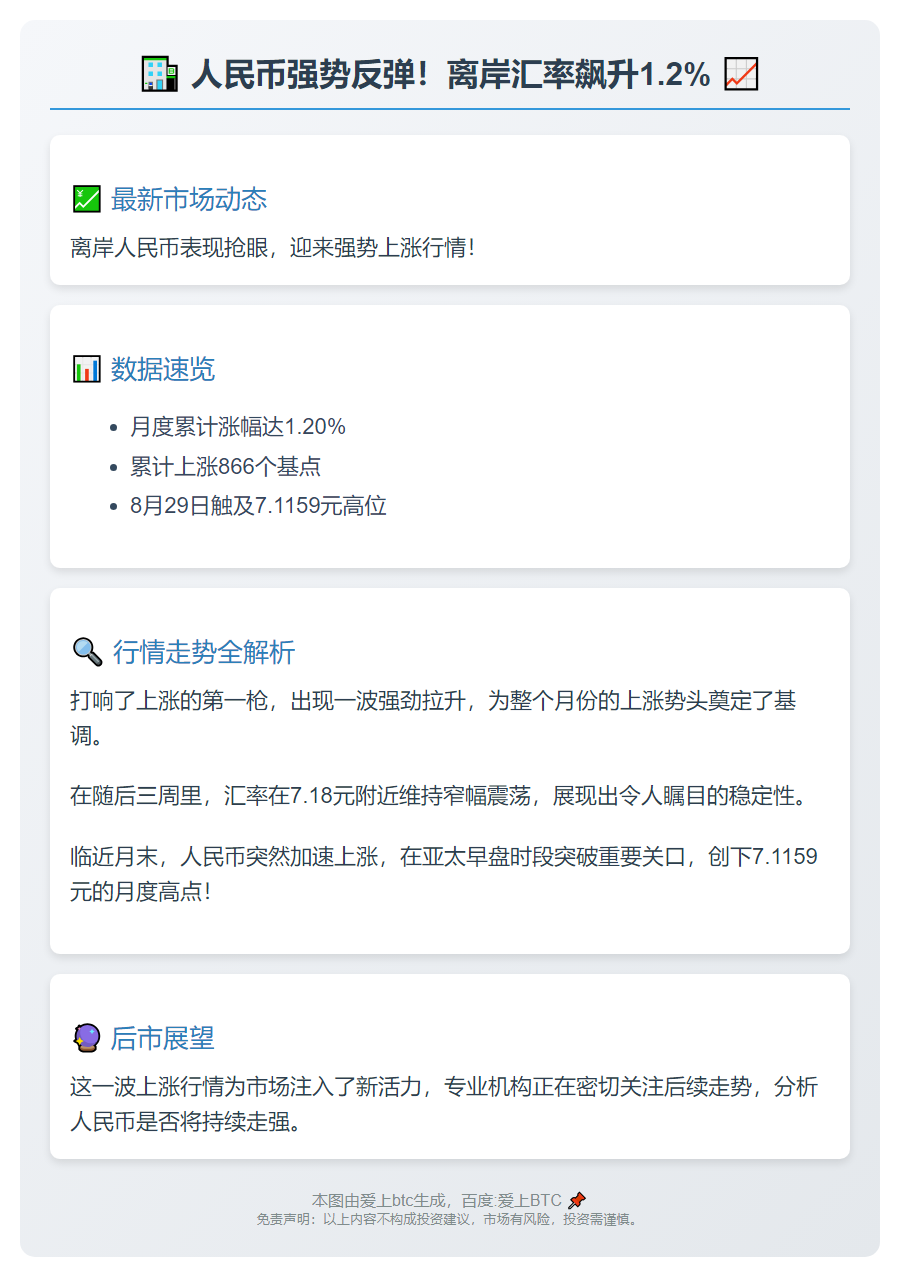Select the magnifying glass icon near 行情走势全解析
This screenshot has height=1277, width=900.
[87, 650]
